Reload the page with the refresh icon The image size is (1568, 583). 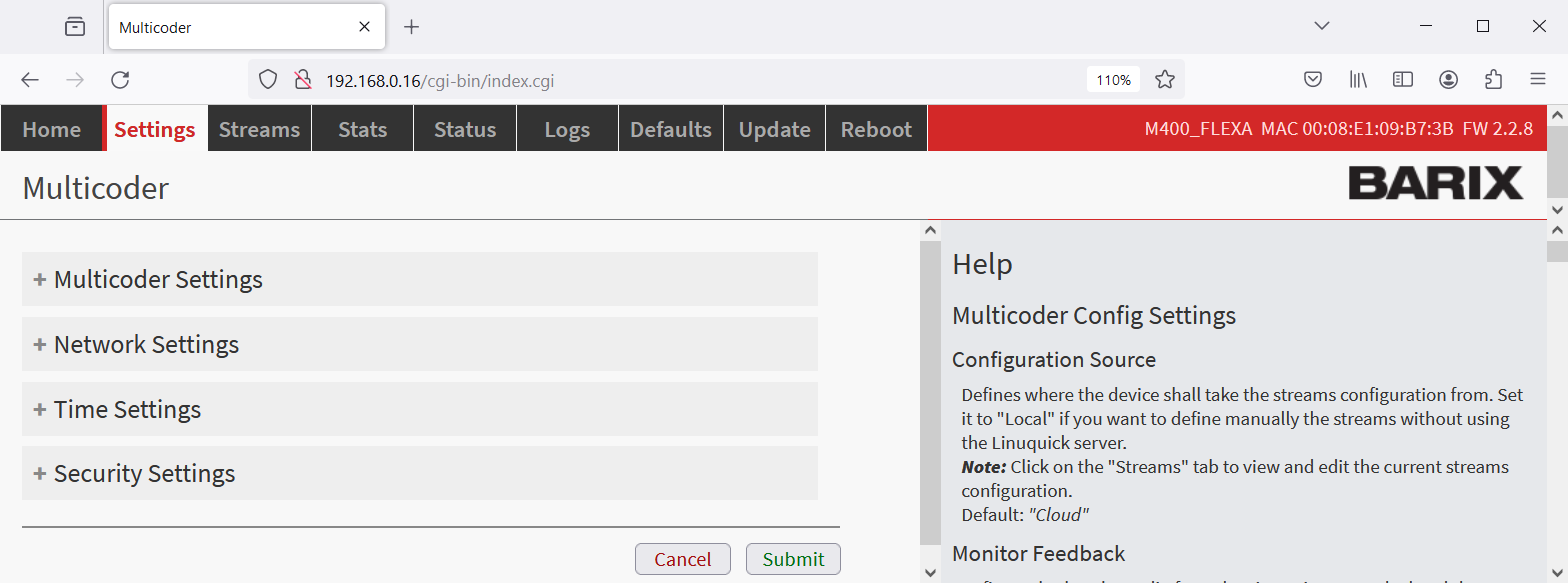point(120,80)
